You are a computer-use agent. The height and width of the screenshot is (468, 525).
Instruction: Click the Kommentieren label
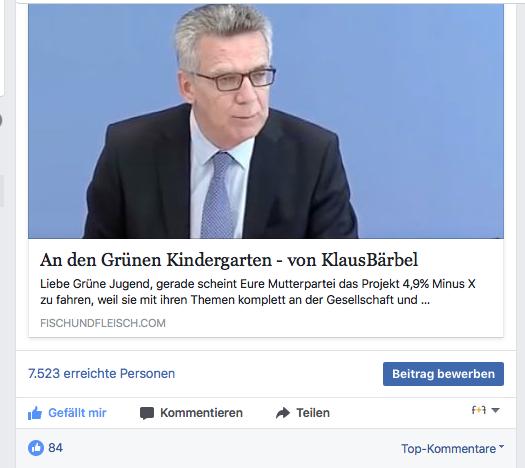click(x=201, y=413)
